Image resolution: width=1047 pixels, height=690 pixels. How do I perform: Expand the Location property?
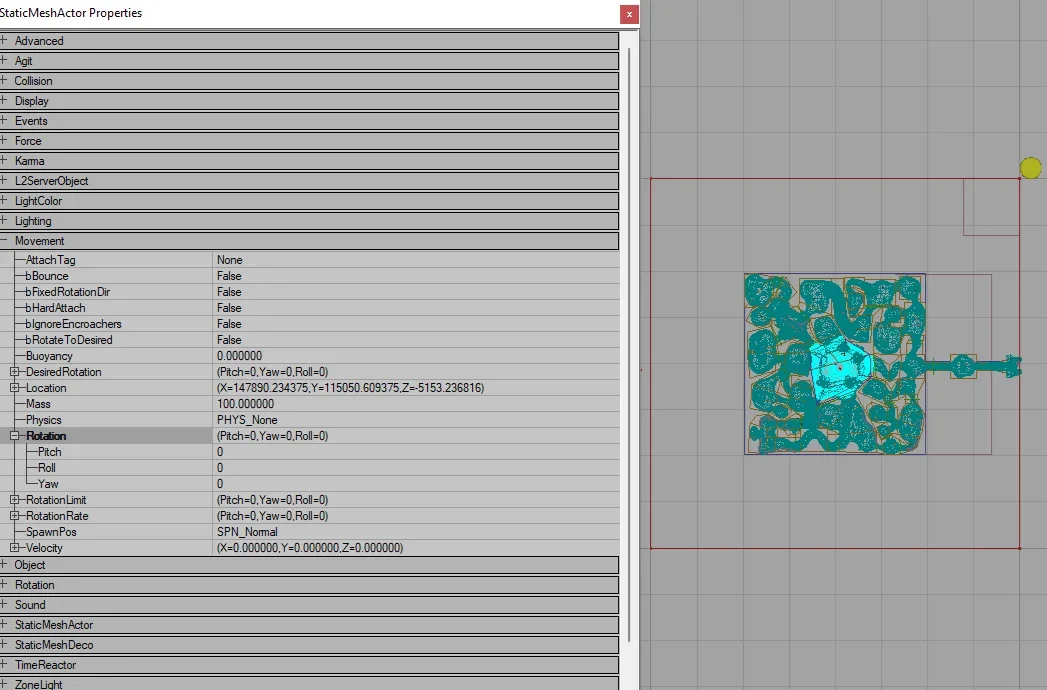[x=15, y=388]
